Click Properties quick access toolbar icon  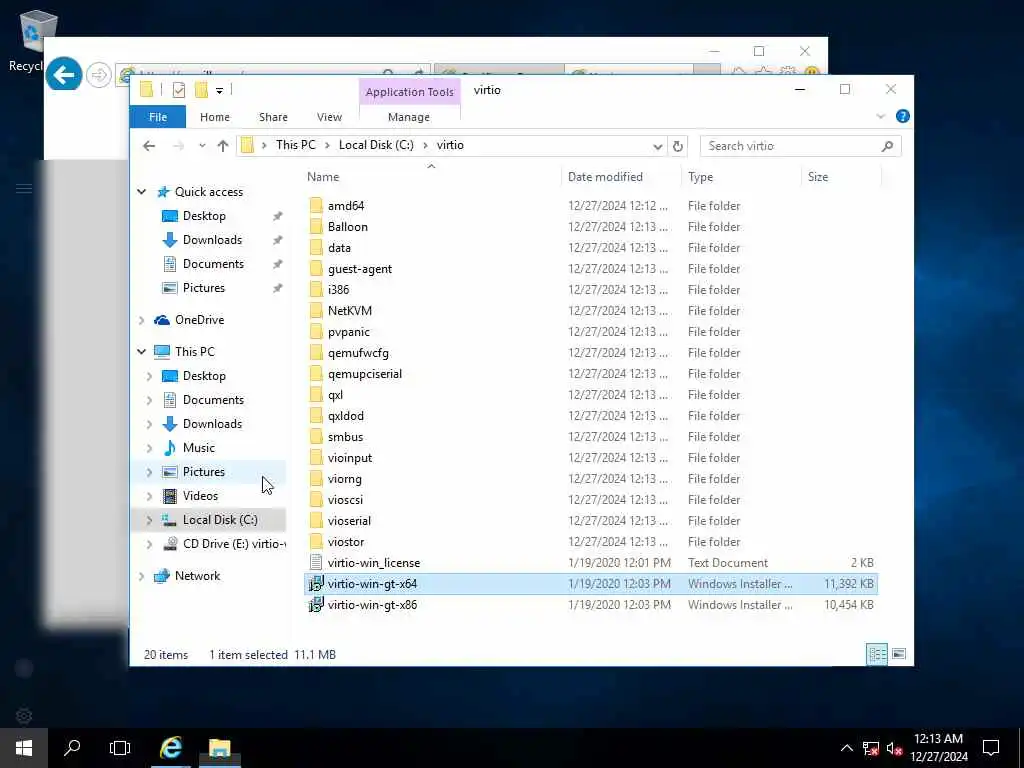[x=178, y=90]
